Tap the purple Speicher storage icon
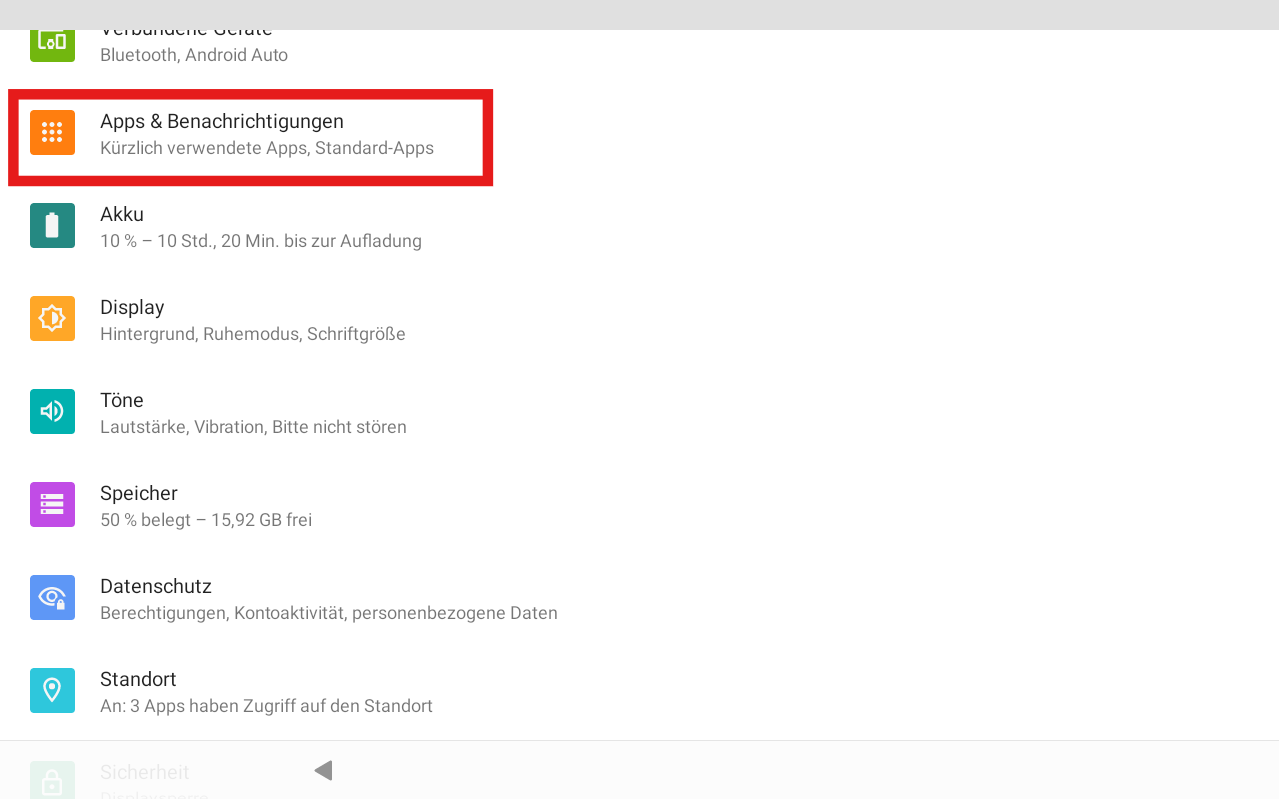The height and width of the screenshot is (799, 1279). pyautogui.click(x=52, y=504)
